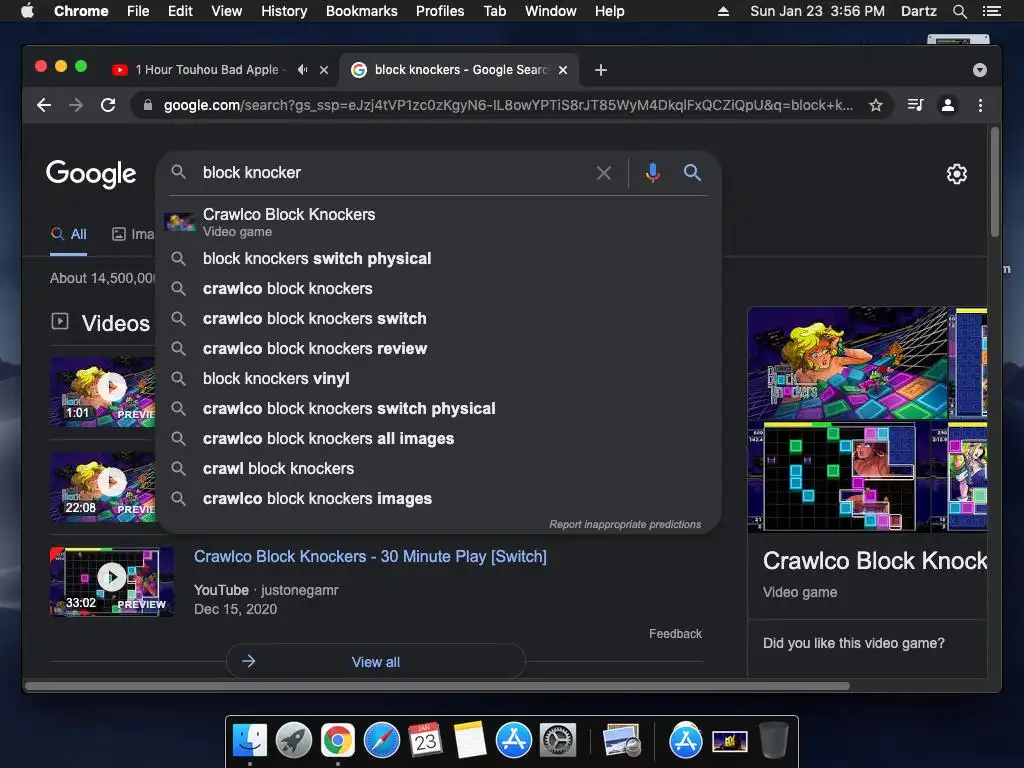1024x768 pixels.
Task: Click the site lock icon in address bar
Action: [x=148, y=105]
